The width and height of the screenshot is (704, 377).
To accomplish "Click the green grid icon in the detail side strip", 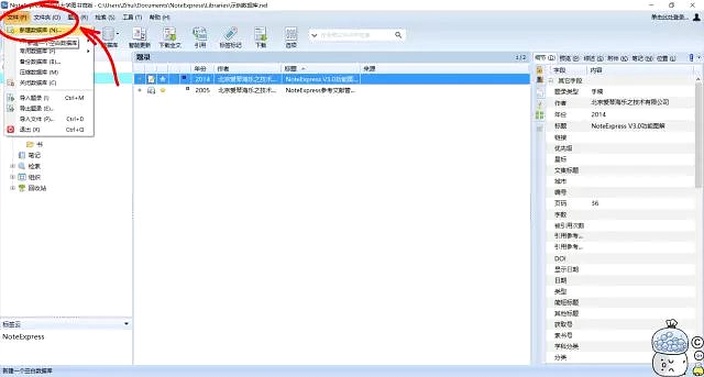I will click(x=540, y=115).
